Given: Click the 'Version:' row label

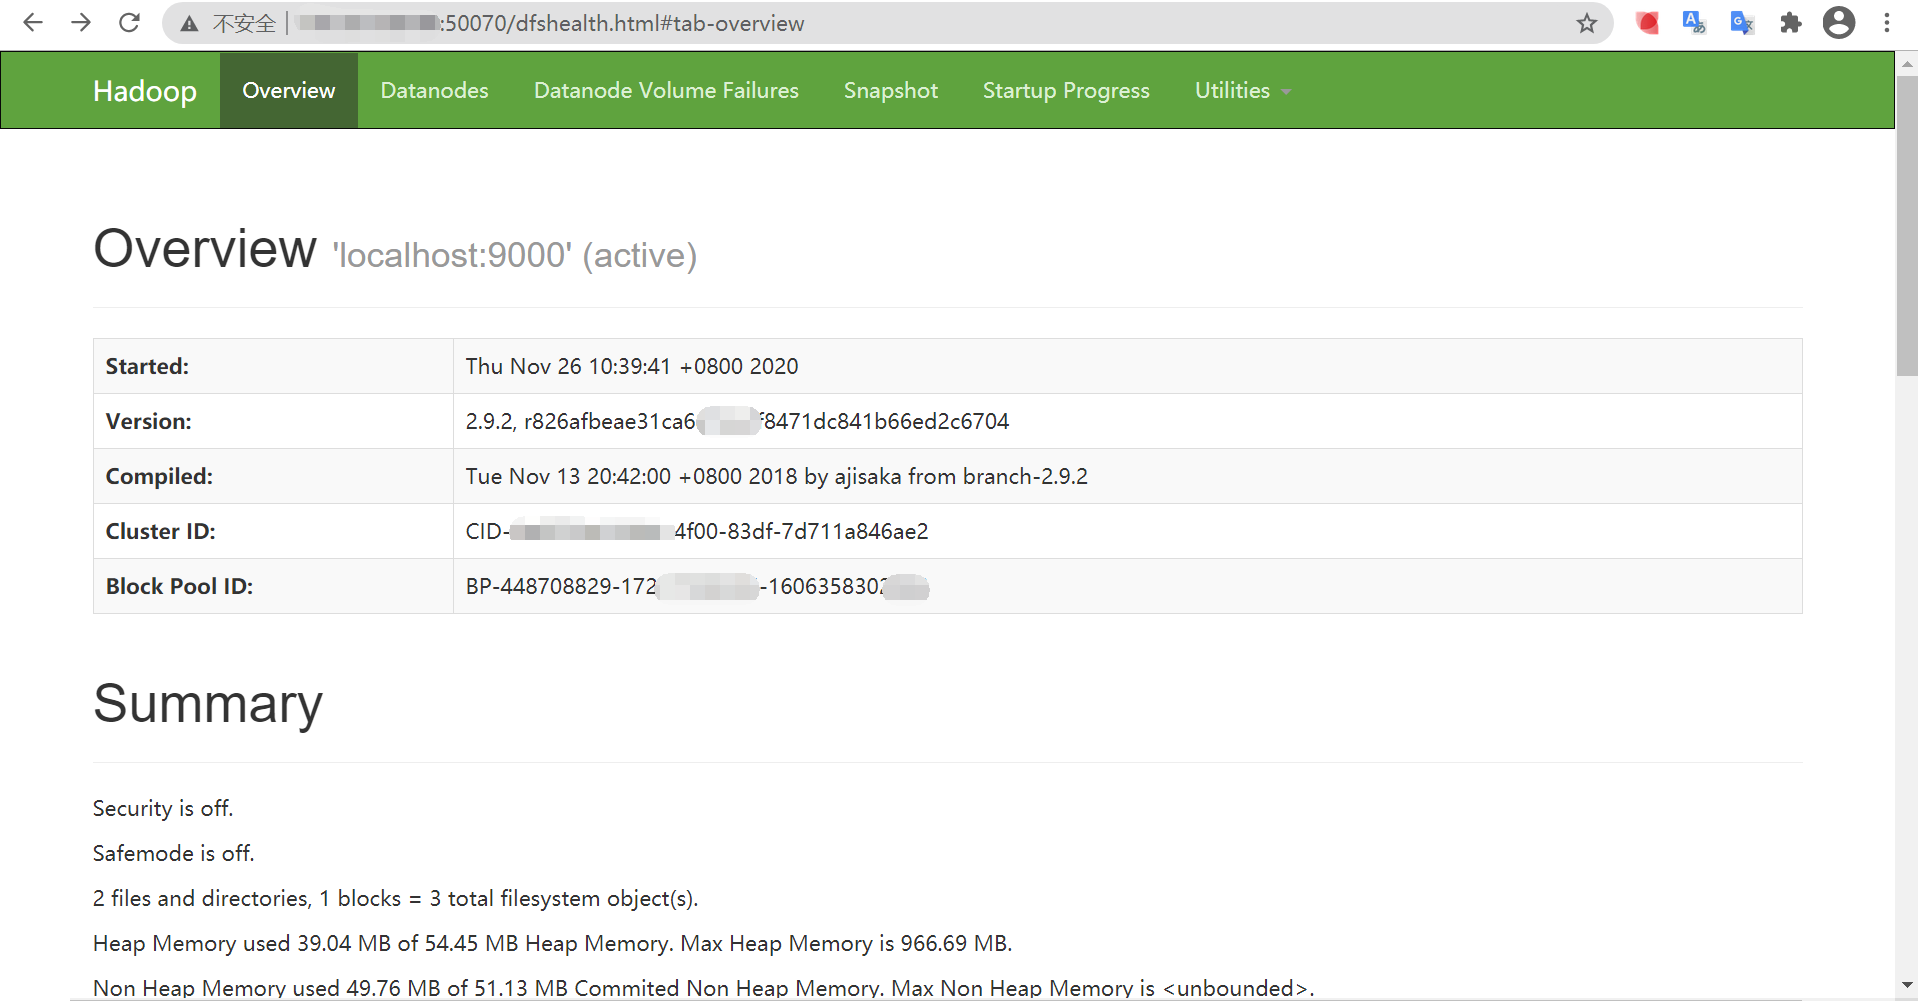Looking at the screenshot, I should click(x=148, y=421).
